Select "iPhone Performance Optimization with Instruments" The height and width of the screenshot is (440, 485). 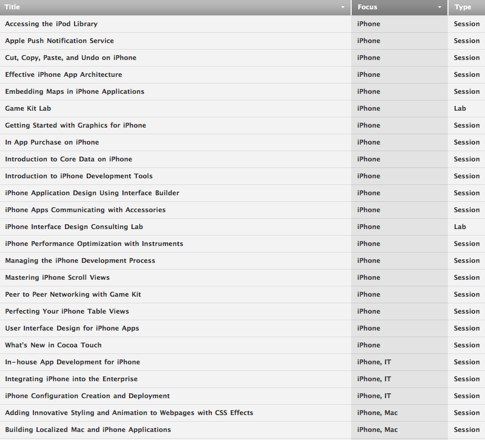94,244
